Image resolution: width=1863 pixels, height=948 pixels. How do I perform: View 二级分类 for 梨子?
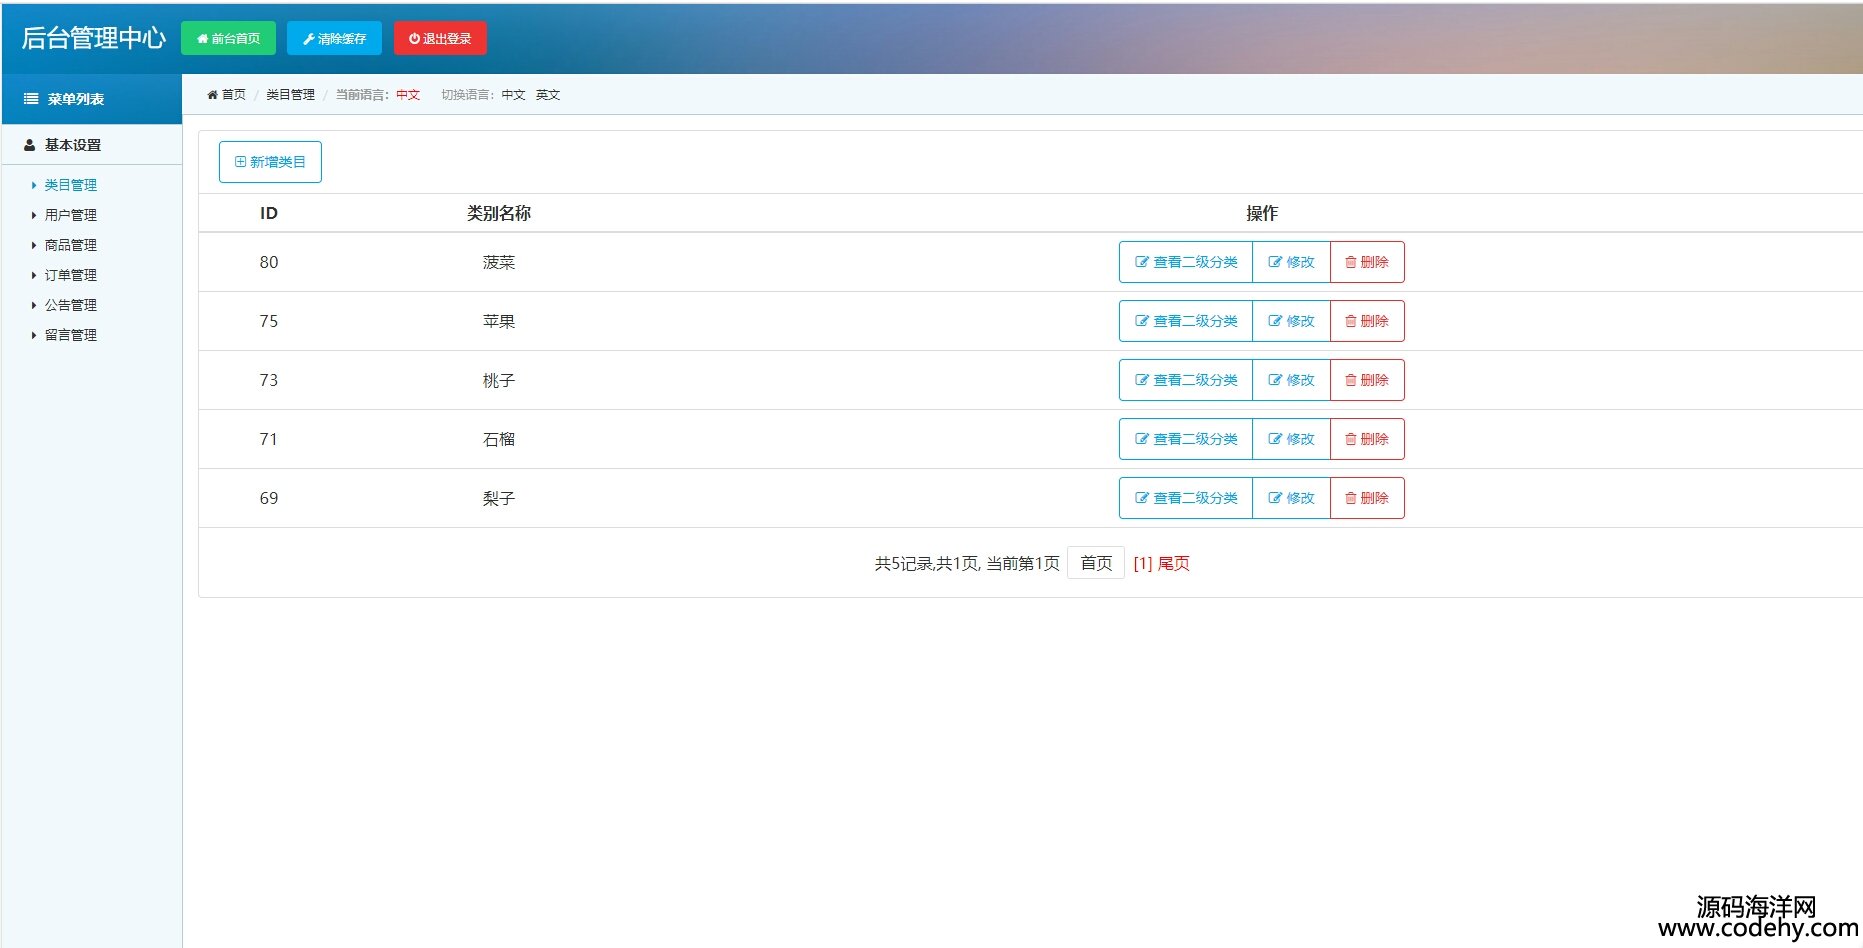pos(1186,498)
